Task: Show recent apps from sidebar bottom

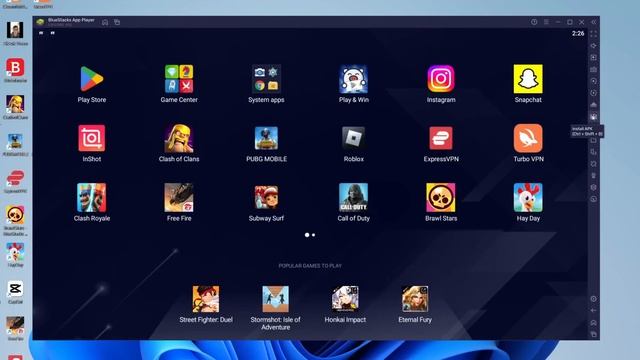Action: pos(593,334)
